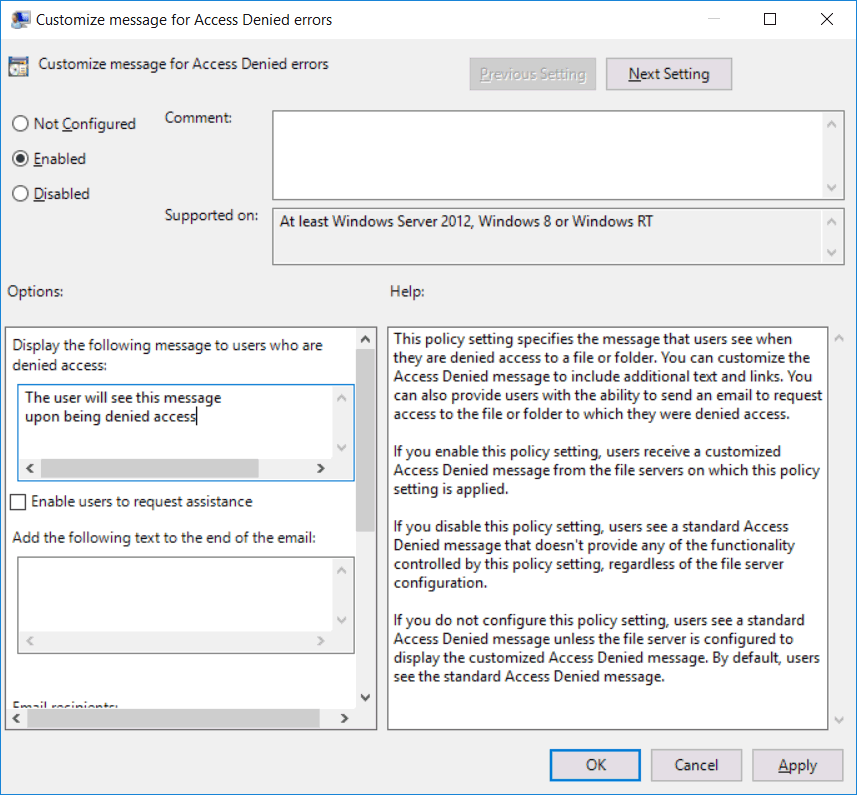The height and width of the screenshot is (795, 857).
Task: Click OK to confirm the settings
Action: [595, 764]
